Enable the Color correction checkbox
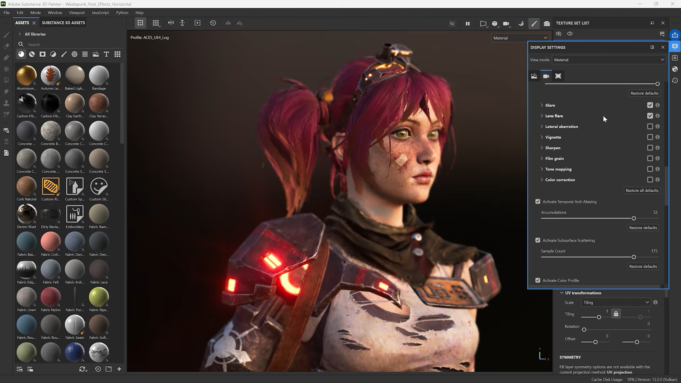This screenshot has width=681, height=383. [x=650, y=180]
